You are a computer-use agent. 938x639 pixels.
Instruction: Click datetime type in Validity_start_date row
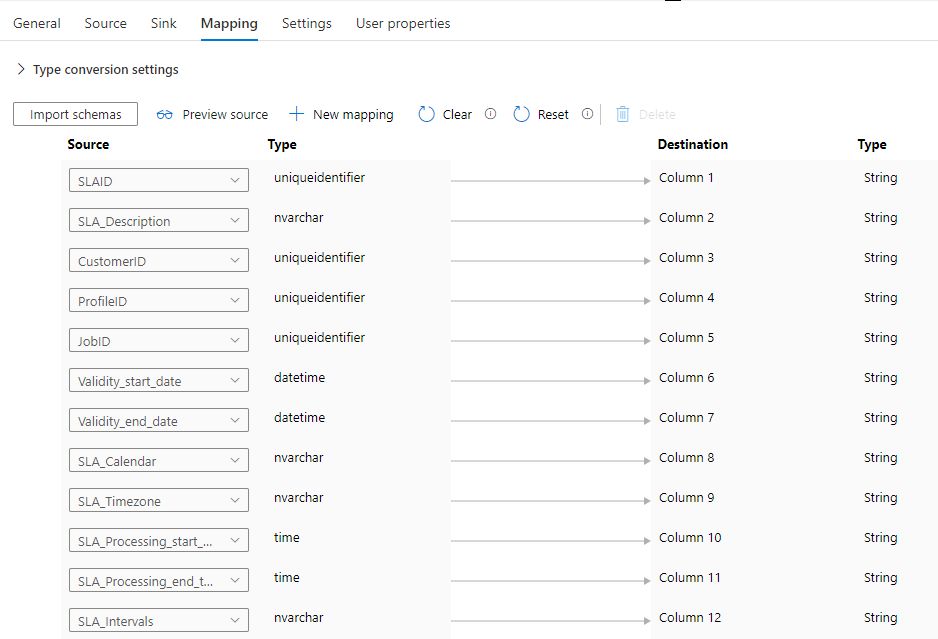pos(299,378)
